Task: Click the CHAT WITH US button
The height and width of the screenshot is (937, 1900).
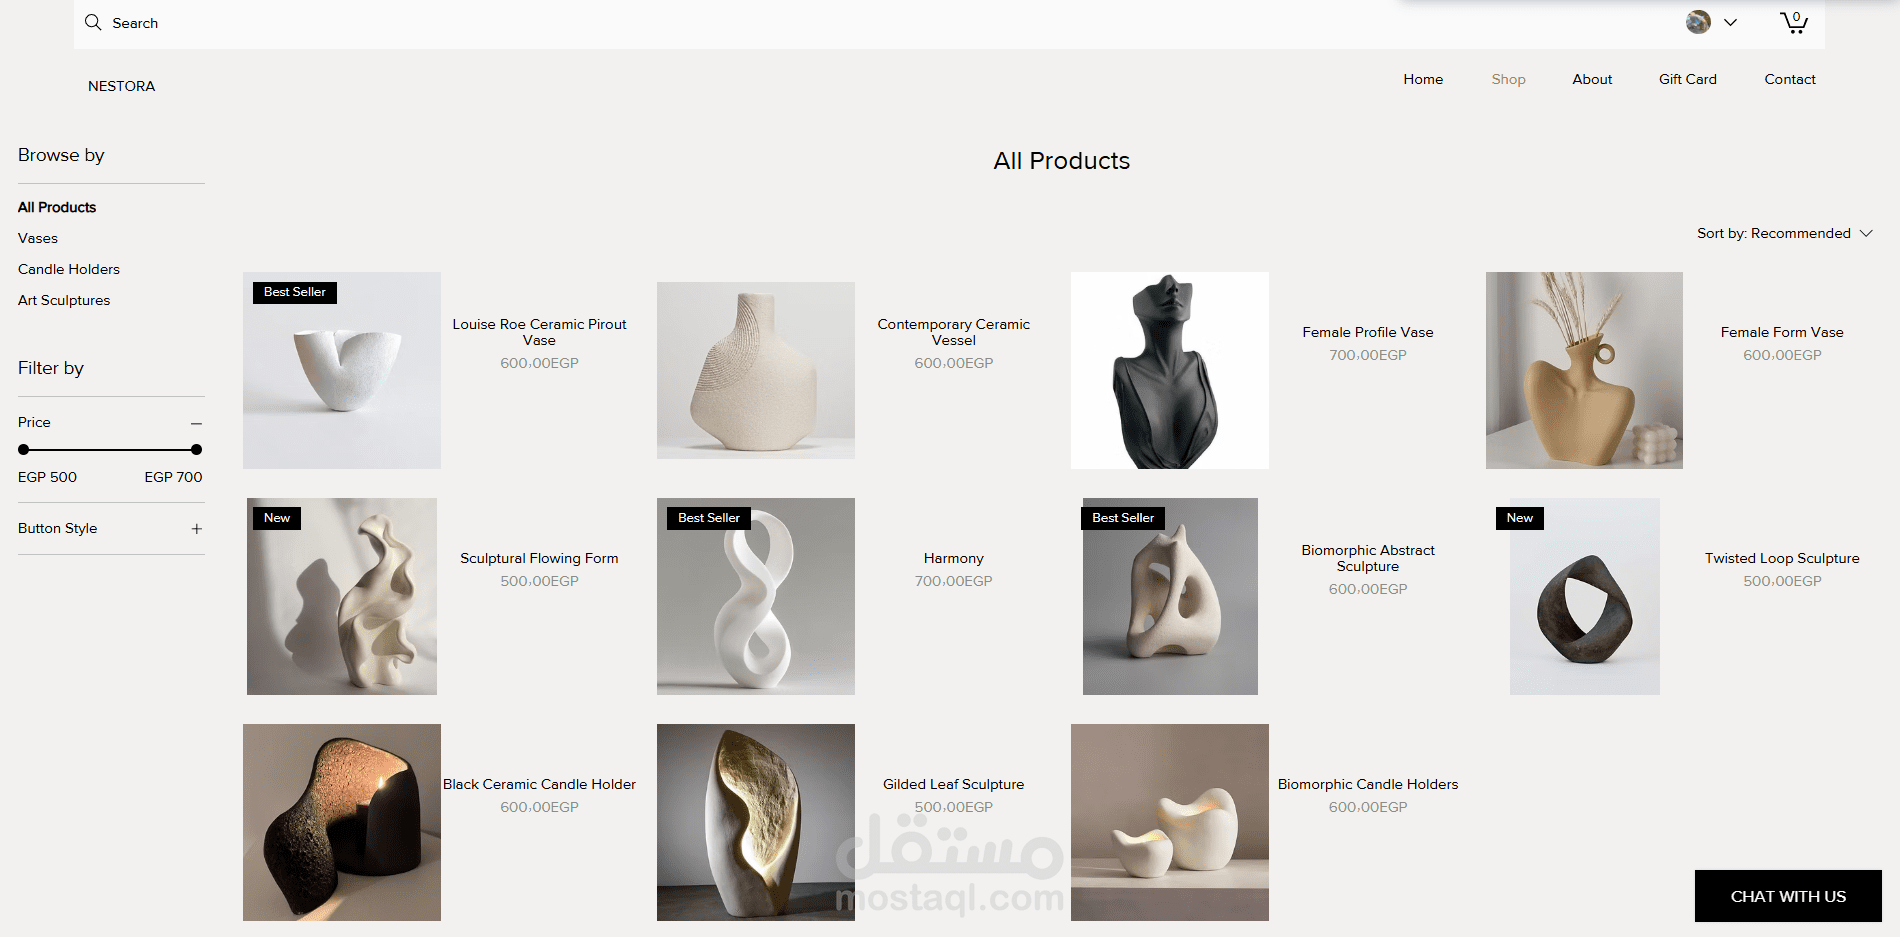Action: tap(1788, 896)
